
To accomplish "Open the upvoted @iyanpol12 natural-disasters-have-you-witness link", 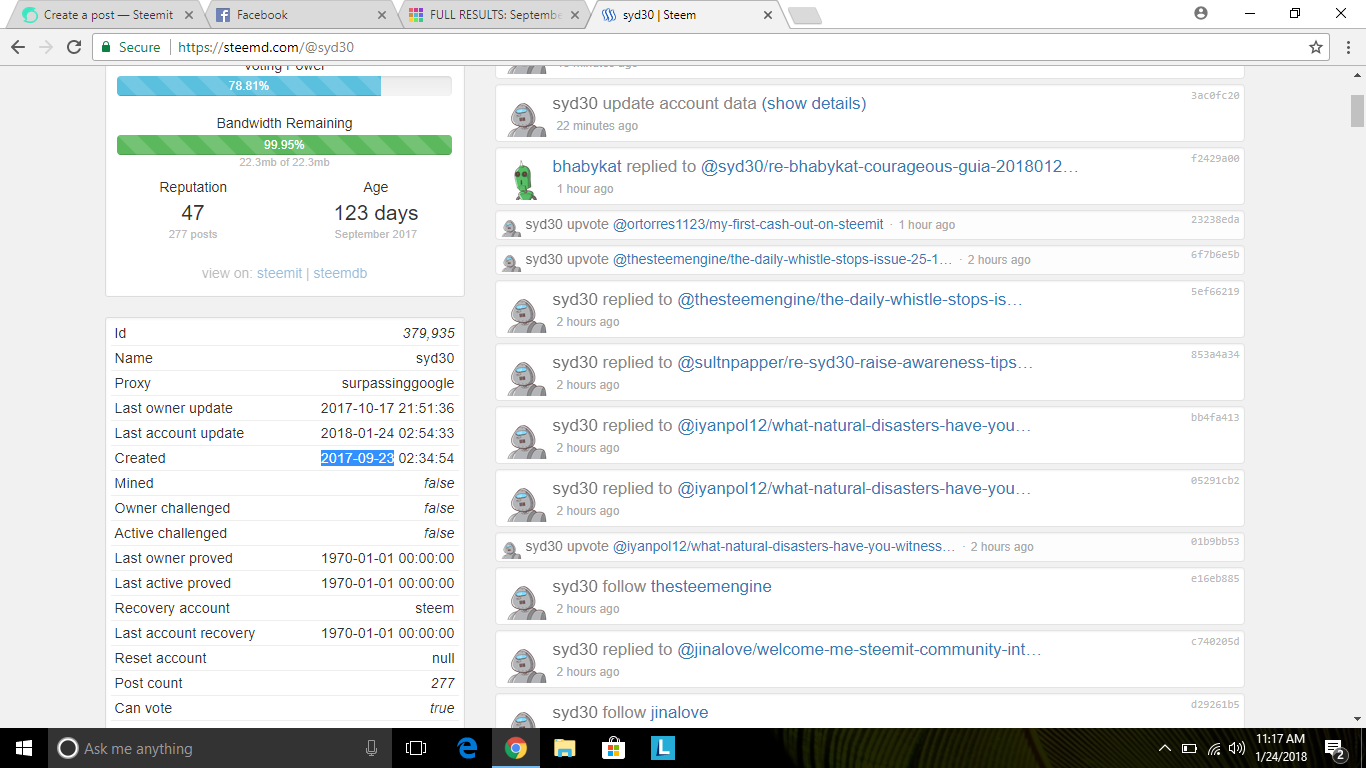I will 783,546.
